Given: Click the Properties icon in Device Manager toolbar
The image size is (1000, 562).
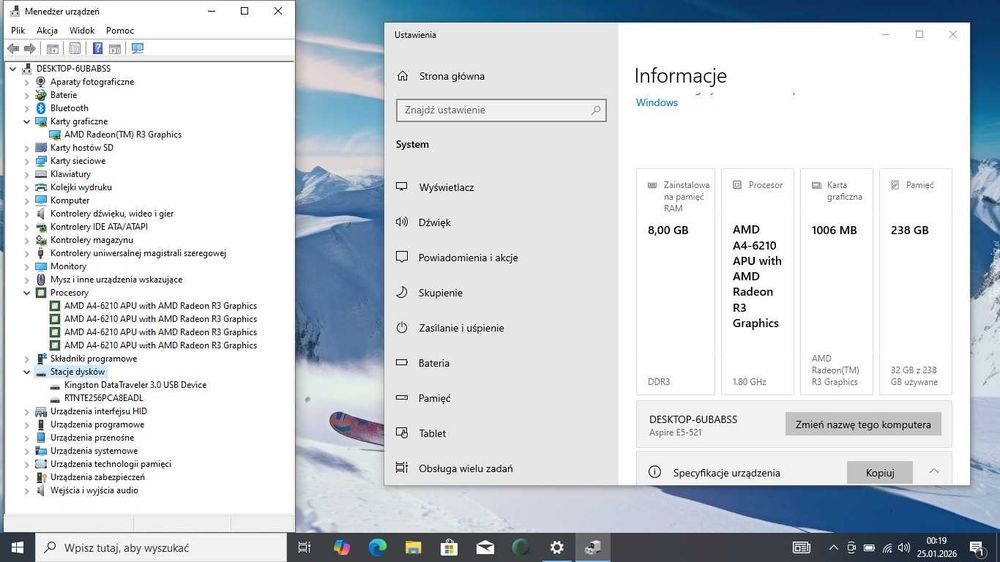Looking at the screenshot, I should (75, 48).
